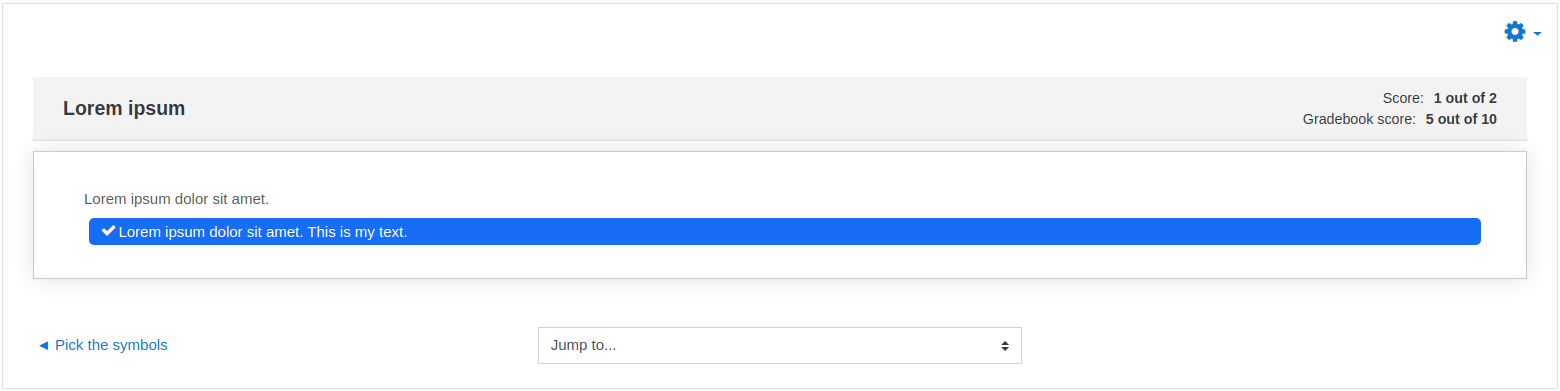Open the settings gear menu
The width and height of the screenshot is (1560, 391).
tap(1515, 32)
